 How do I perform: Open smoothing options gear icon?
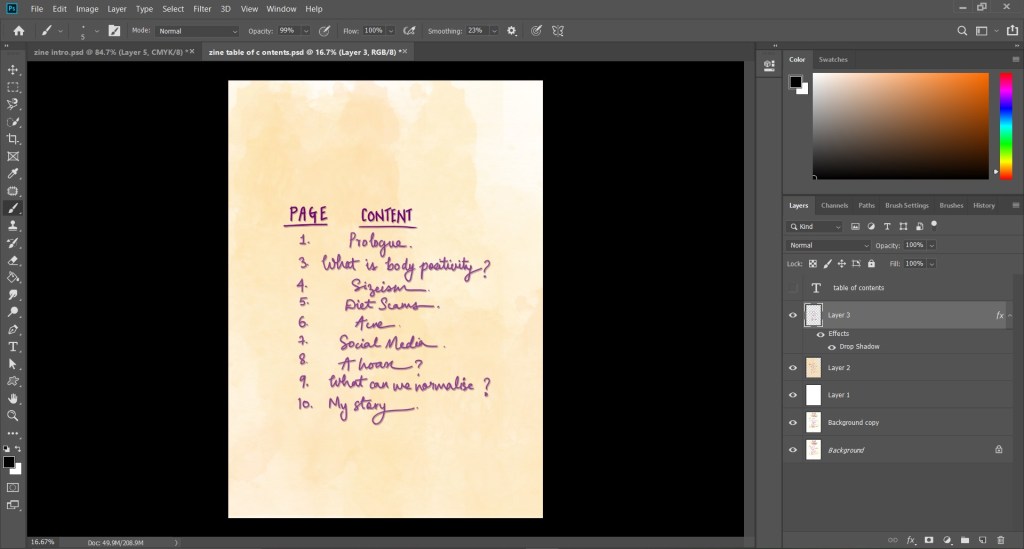pos(512,31)
